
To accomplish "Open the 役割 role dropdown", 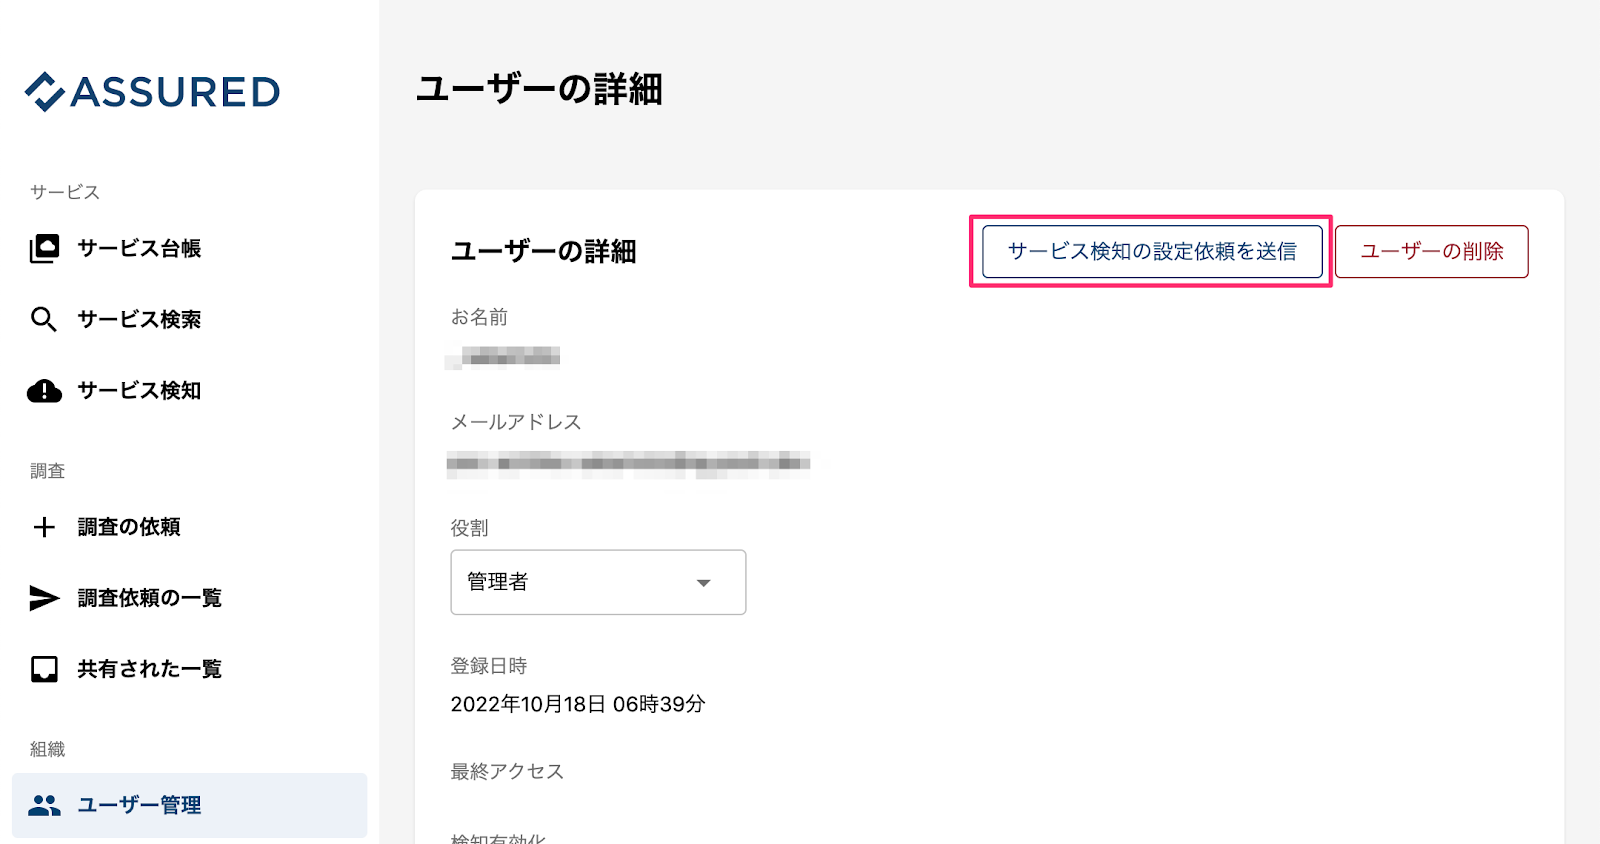I will click(x=597, y=582).
